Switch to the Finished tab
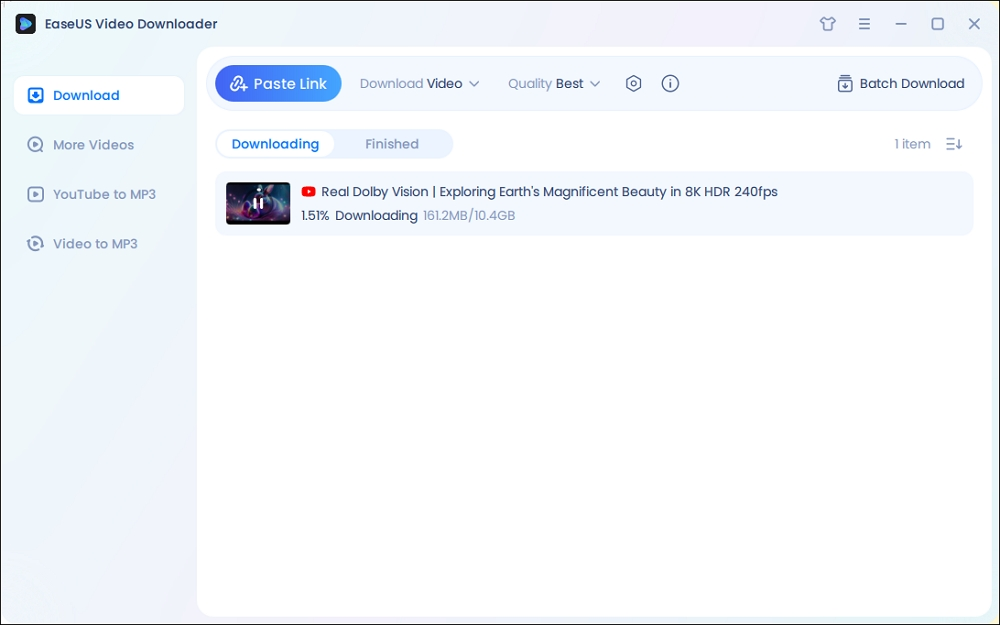Screen dimensions: 1000x625 pos(391,143)
